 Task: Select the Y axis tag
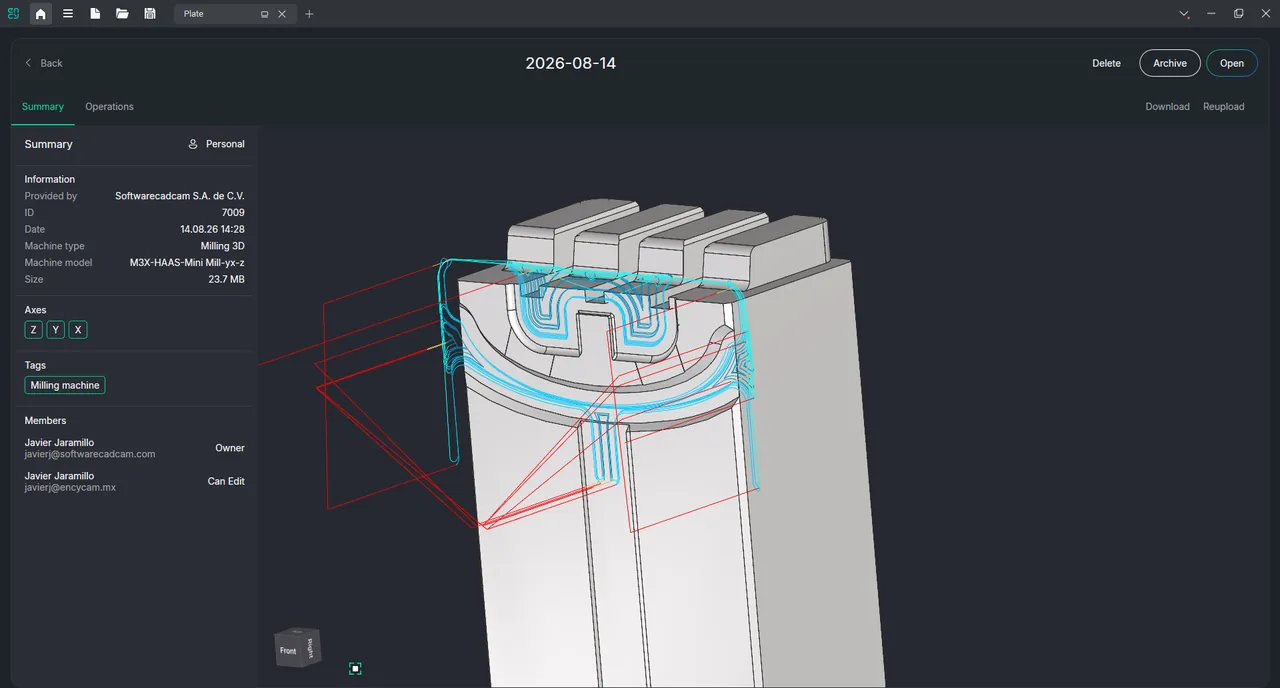[56, 330]
